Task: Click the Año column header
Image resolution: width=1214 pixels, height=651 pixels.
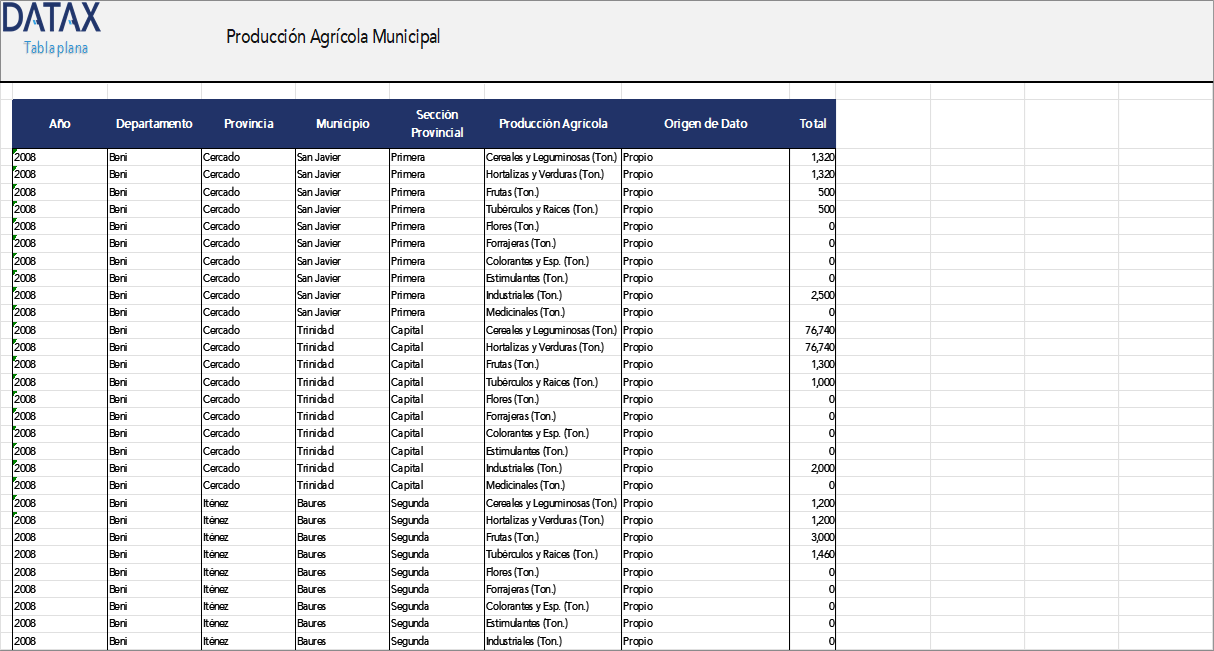Action: (60, 123)
